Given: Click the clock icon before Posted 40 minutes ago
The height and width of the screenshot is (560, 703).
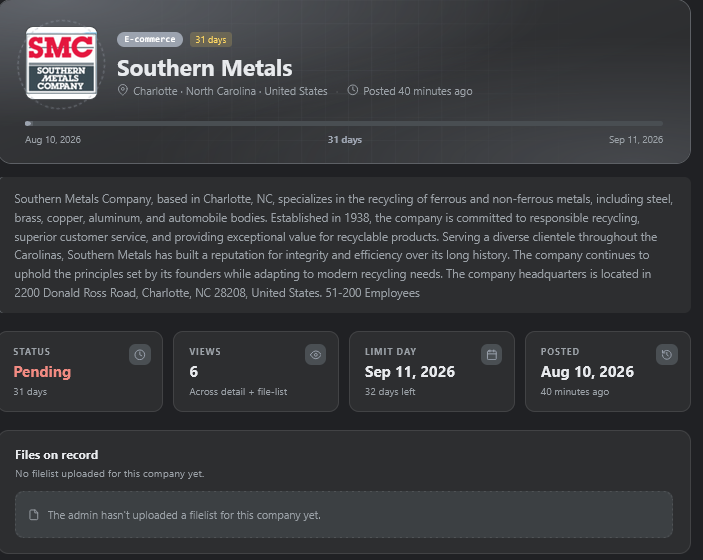Looking at the screenshot, I should point(353,90).
